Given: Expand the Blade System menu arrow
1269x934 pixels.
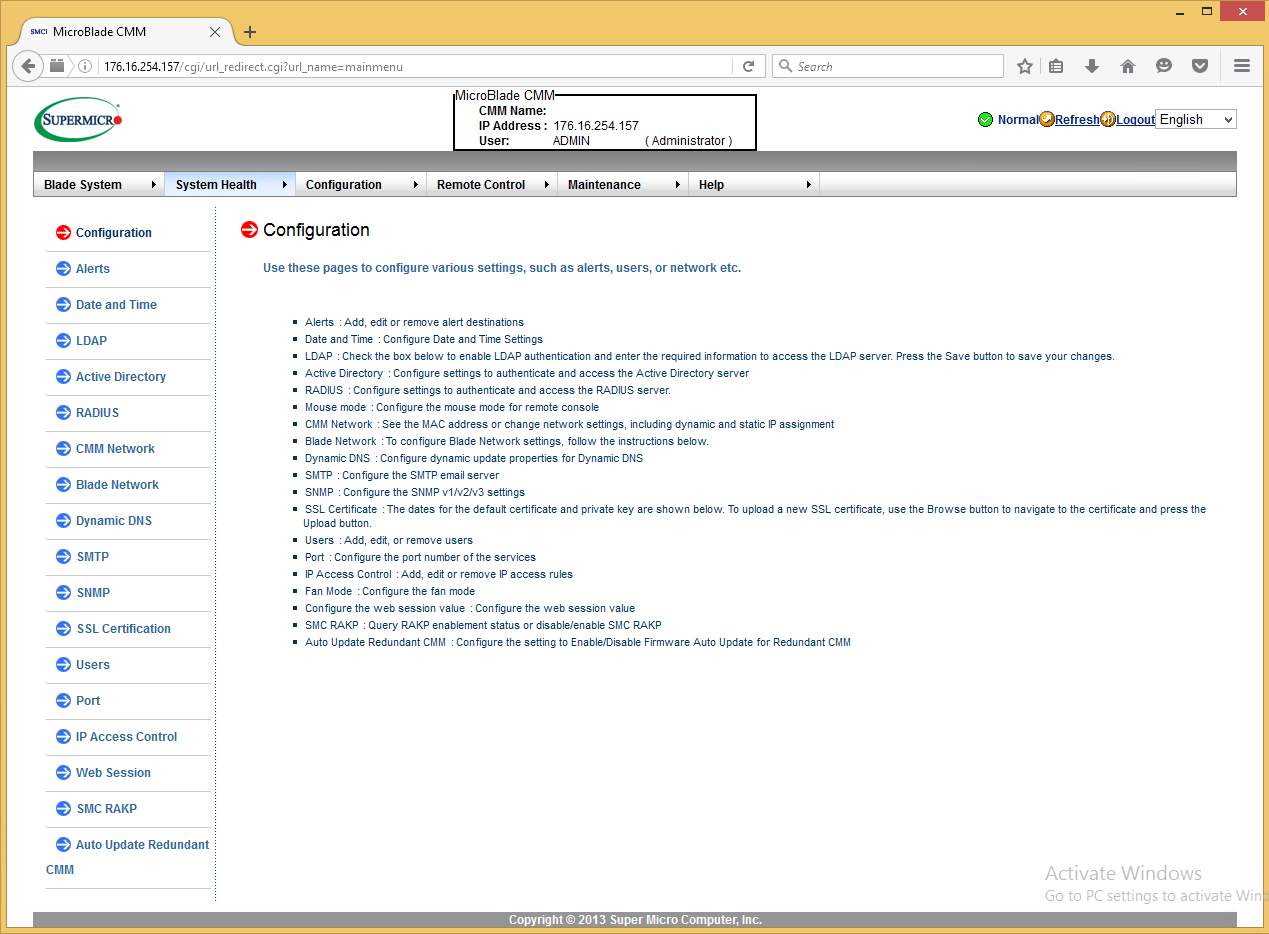Looking at the screenshot, I should pyautogui.click(x=153, y=184).
